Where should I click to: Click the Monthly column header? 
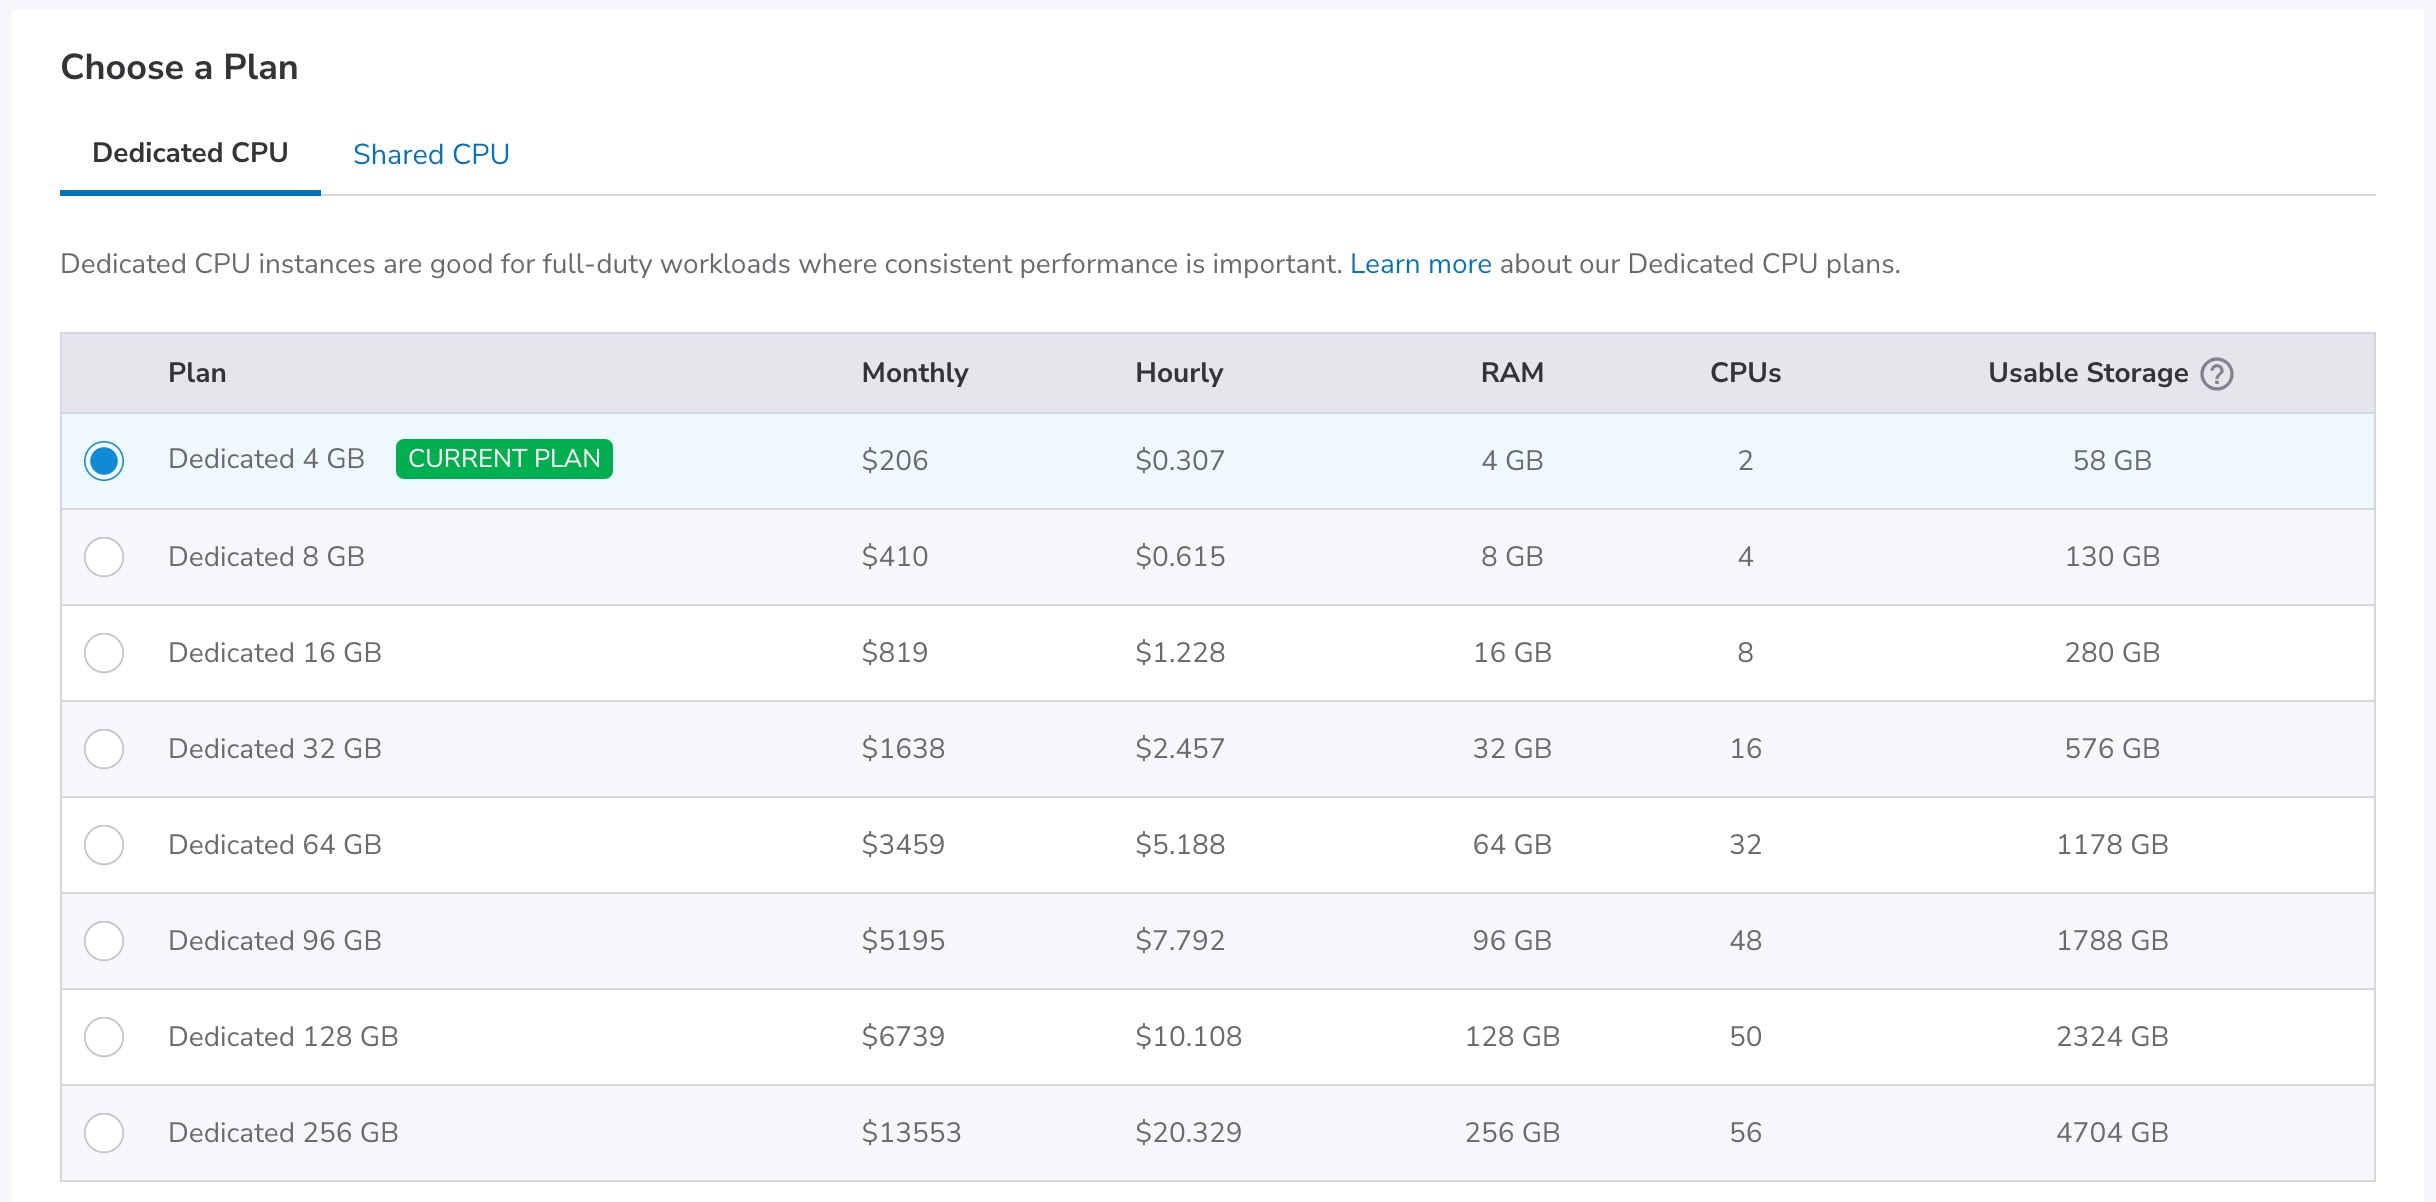point(915,373)
